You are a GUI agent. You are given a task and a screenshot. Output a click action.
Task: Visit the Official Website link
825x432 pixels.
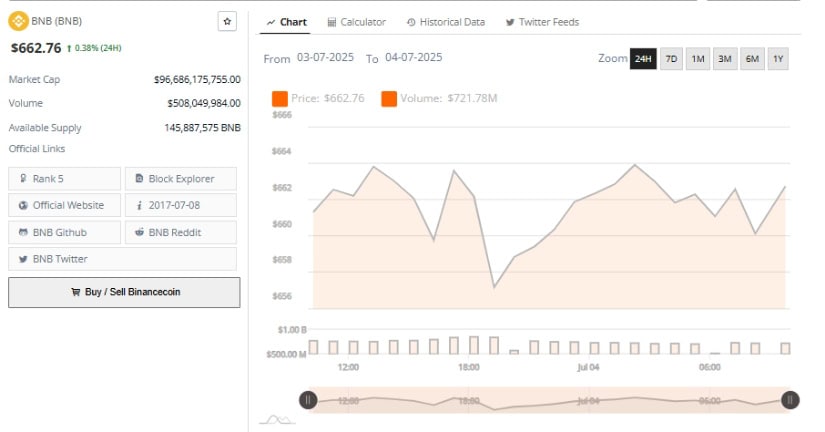click(64, 205)
